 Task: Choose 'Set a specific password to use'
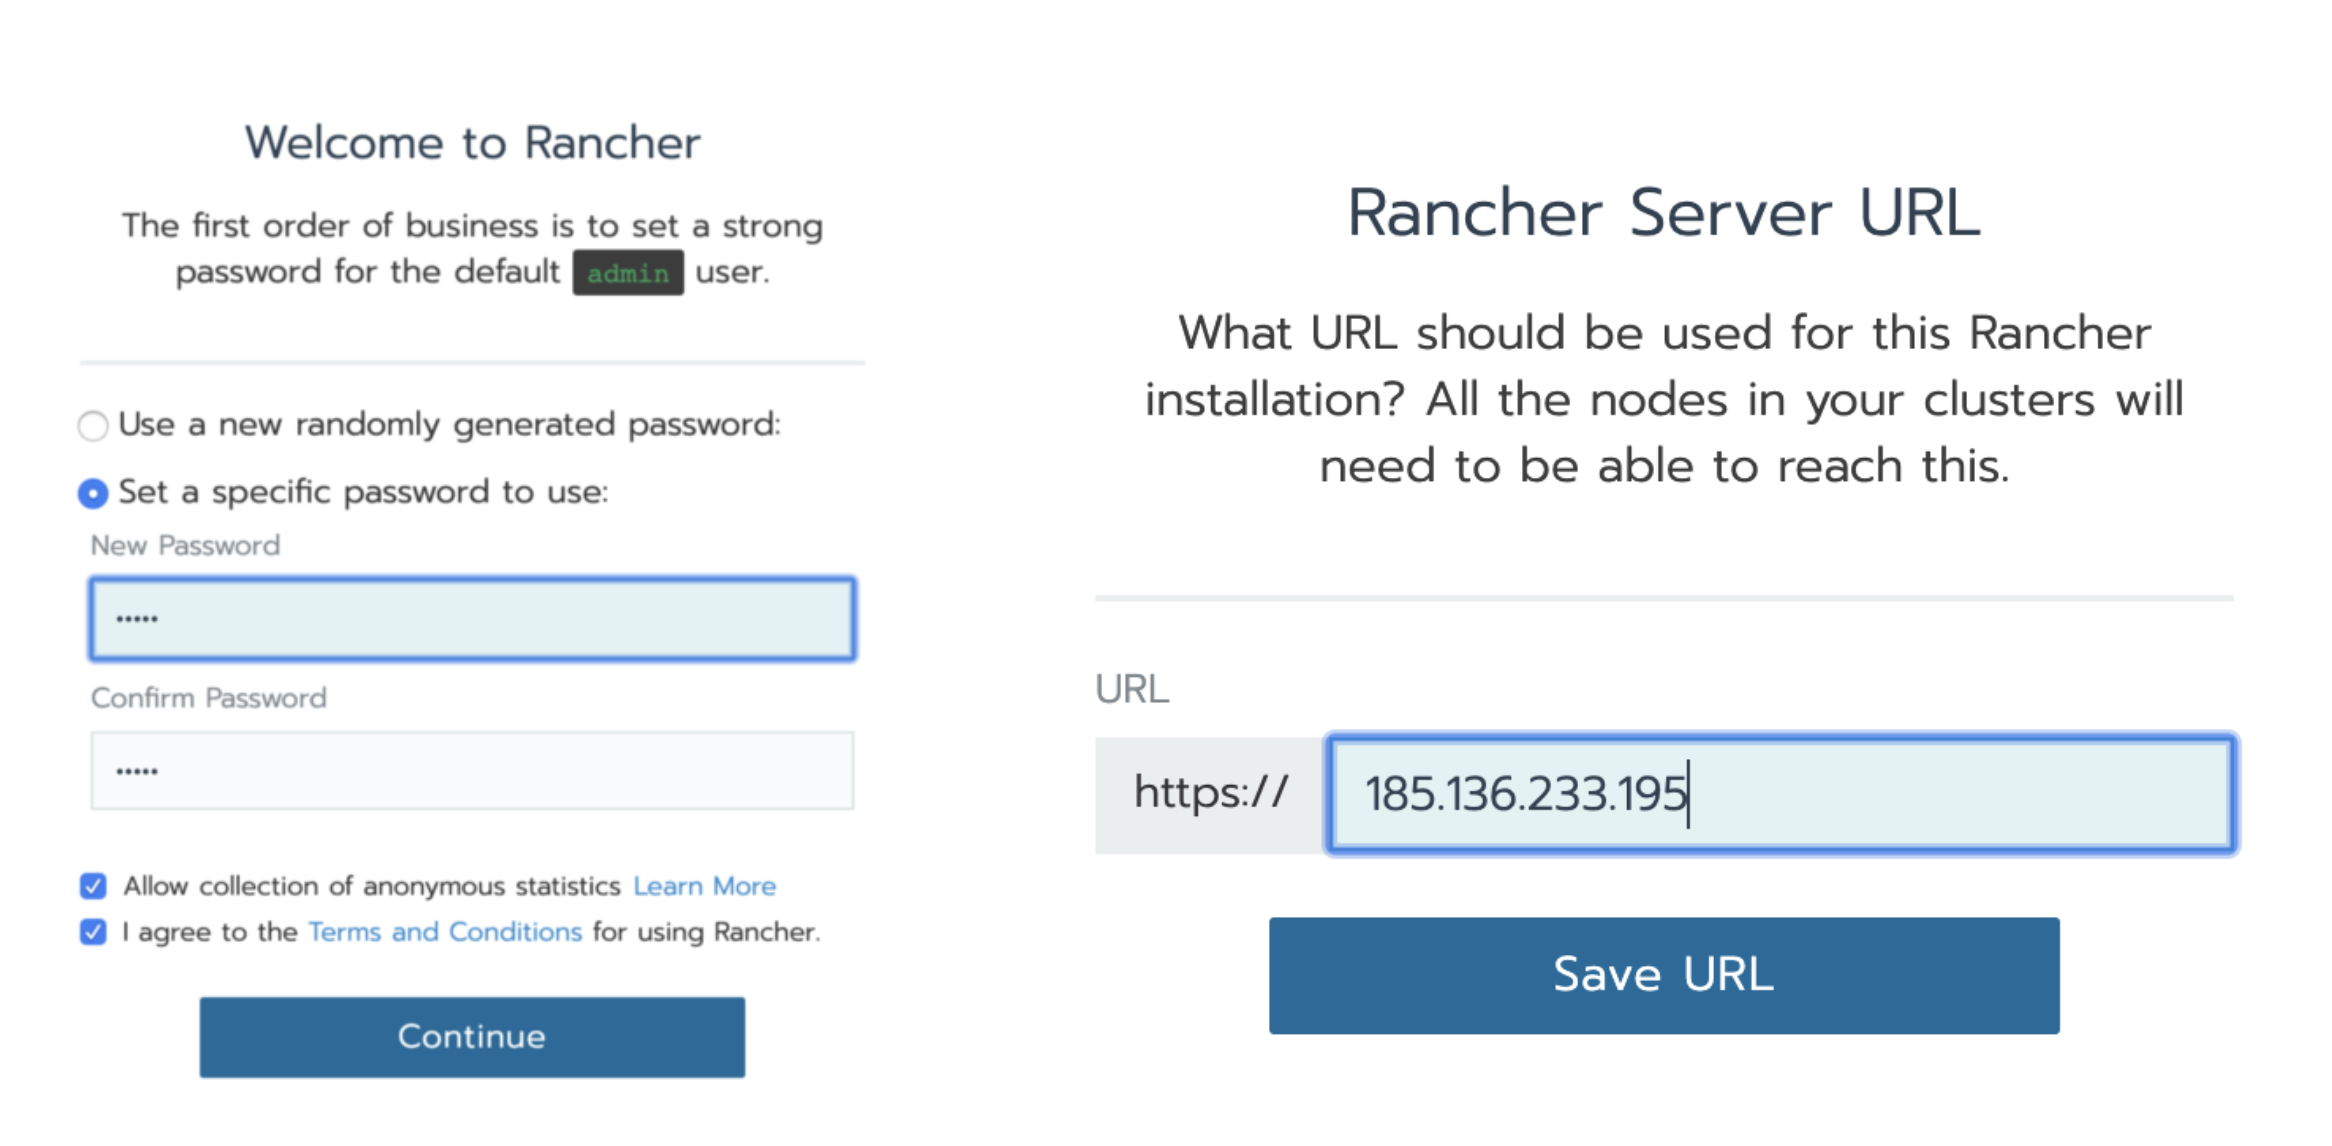point(93,493)
